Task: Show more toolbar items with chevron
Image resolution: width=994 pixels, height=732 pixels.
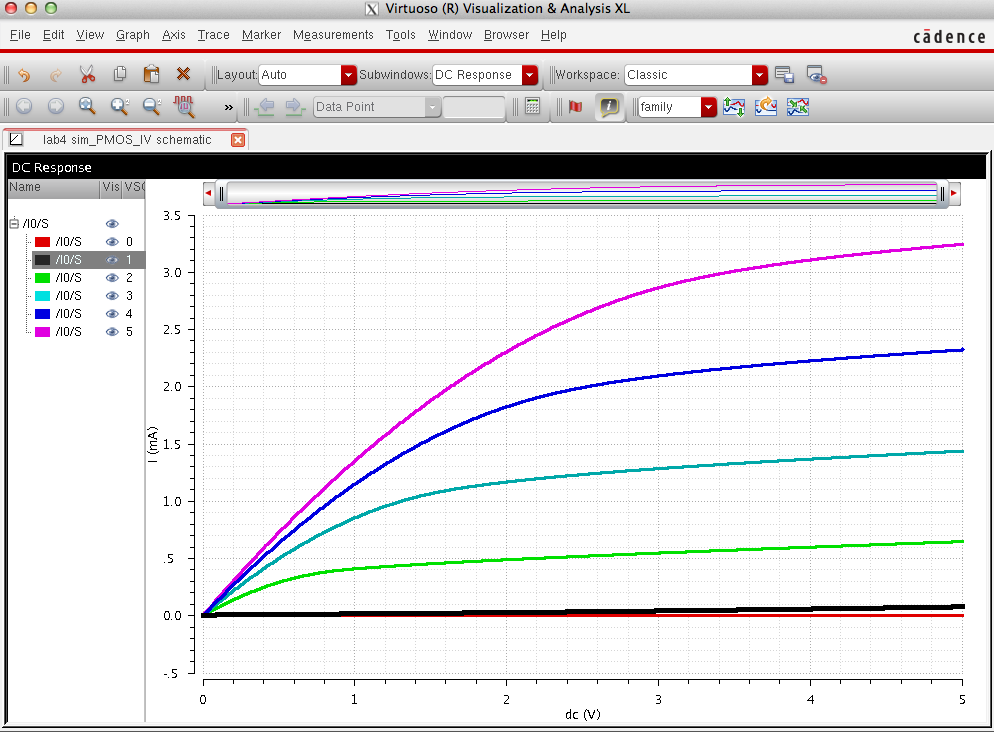Action: 229,107
